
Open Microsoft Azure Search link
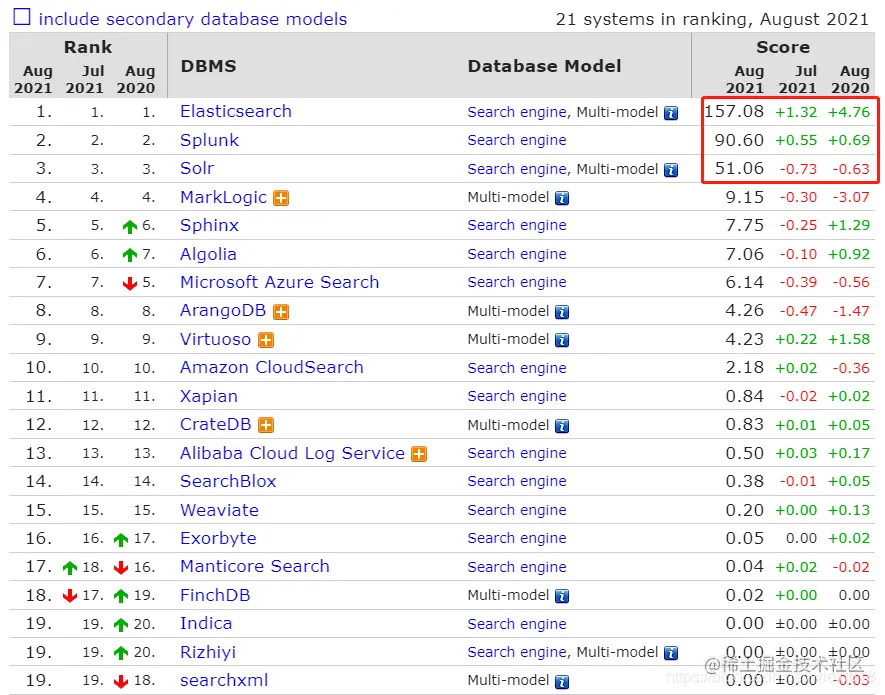(x=279, y=282)
